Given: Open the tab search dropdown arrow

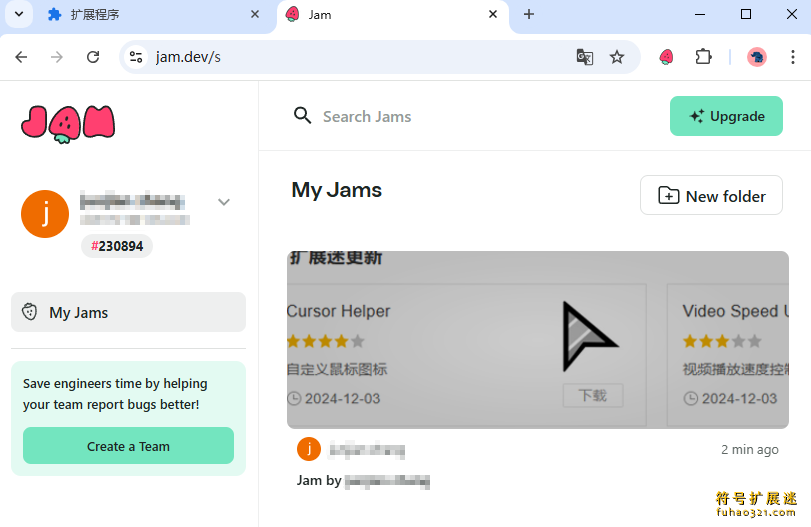Looking at the screenshot, I should point(19,14).
